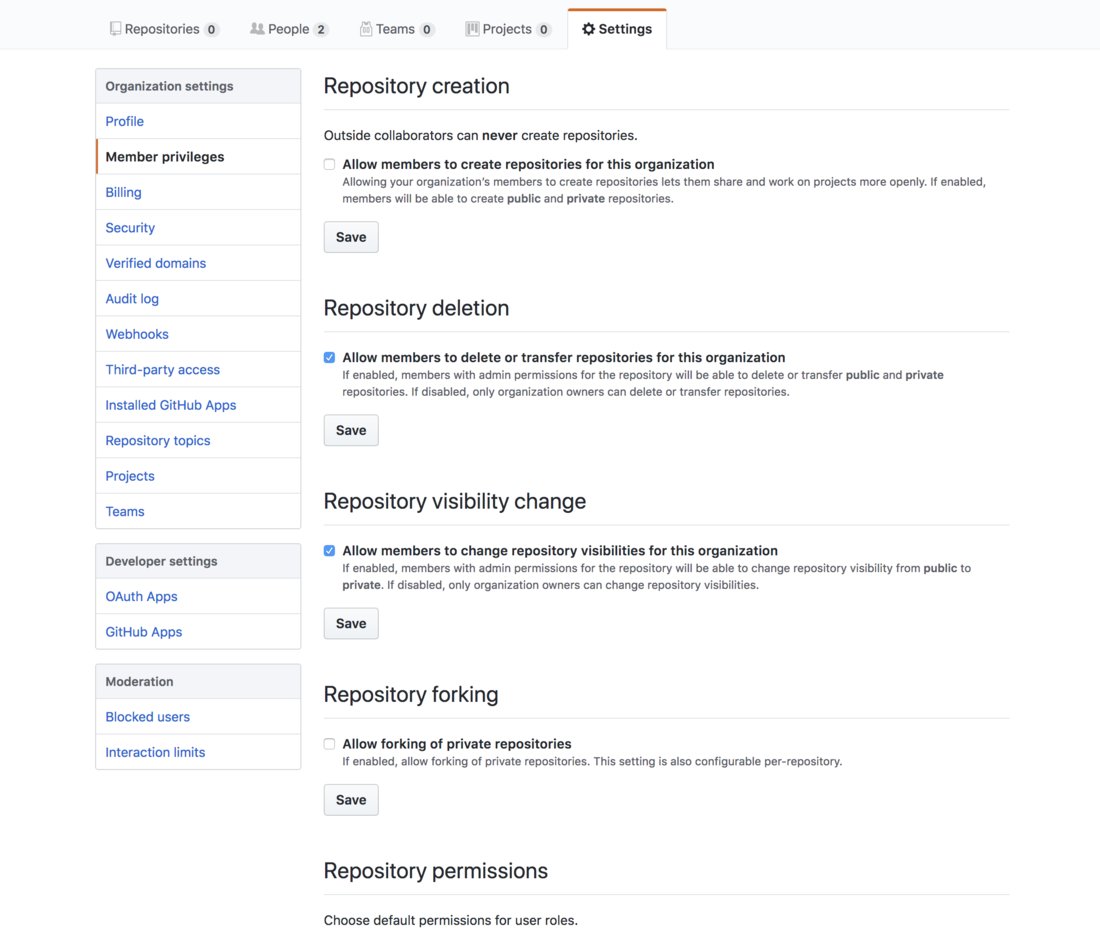1100x938 pixels.
Task: Enable members to create repositories checkbox
Action: (329, 164)
